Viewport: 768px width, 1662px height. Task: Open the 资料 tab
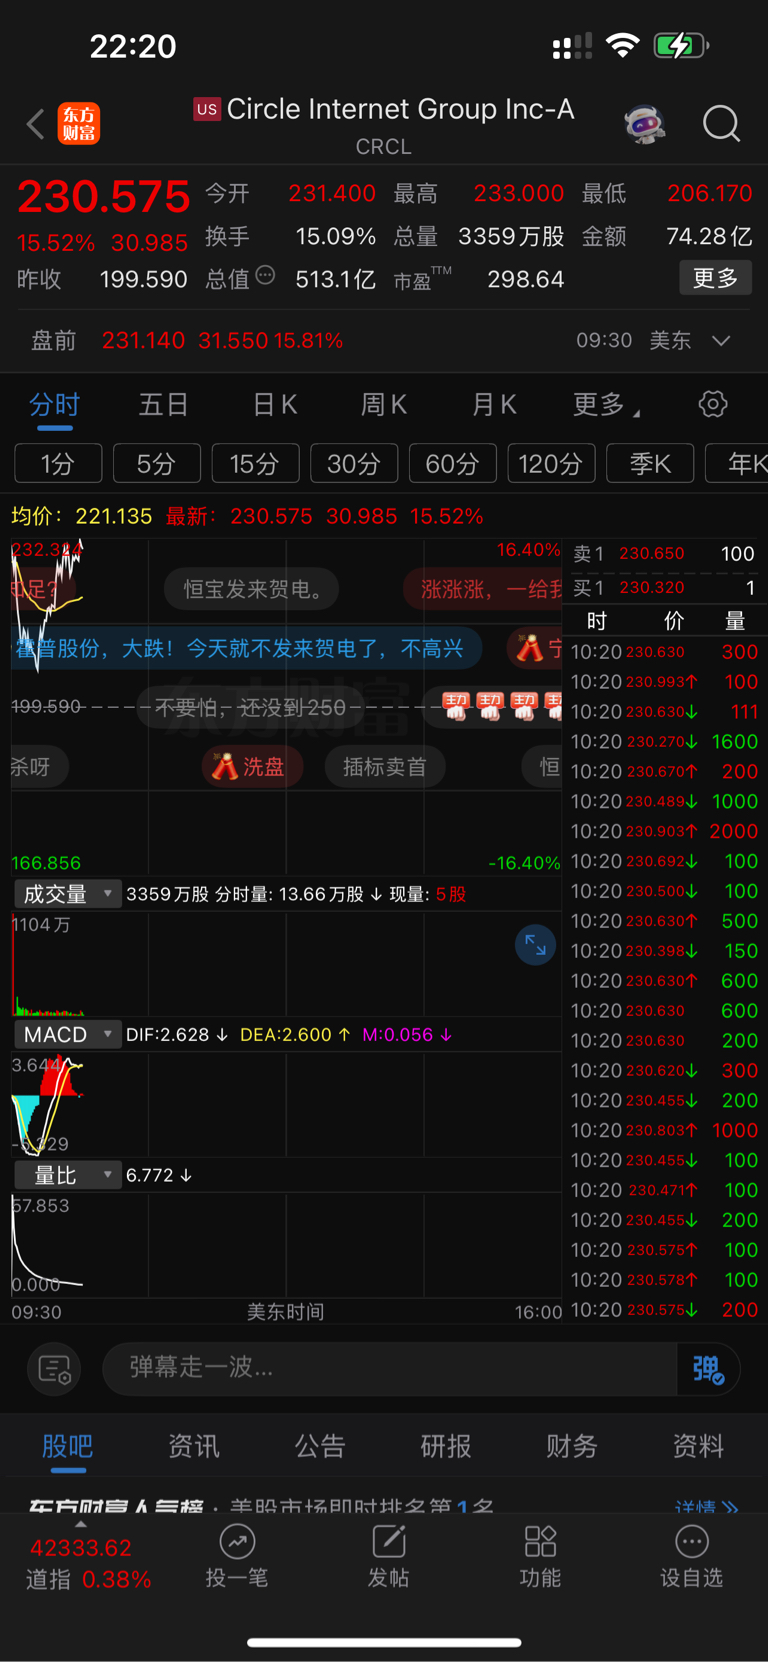[698, 1446]
